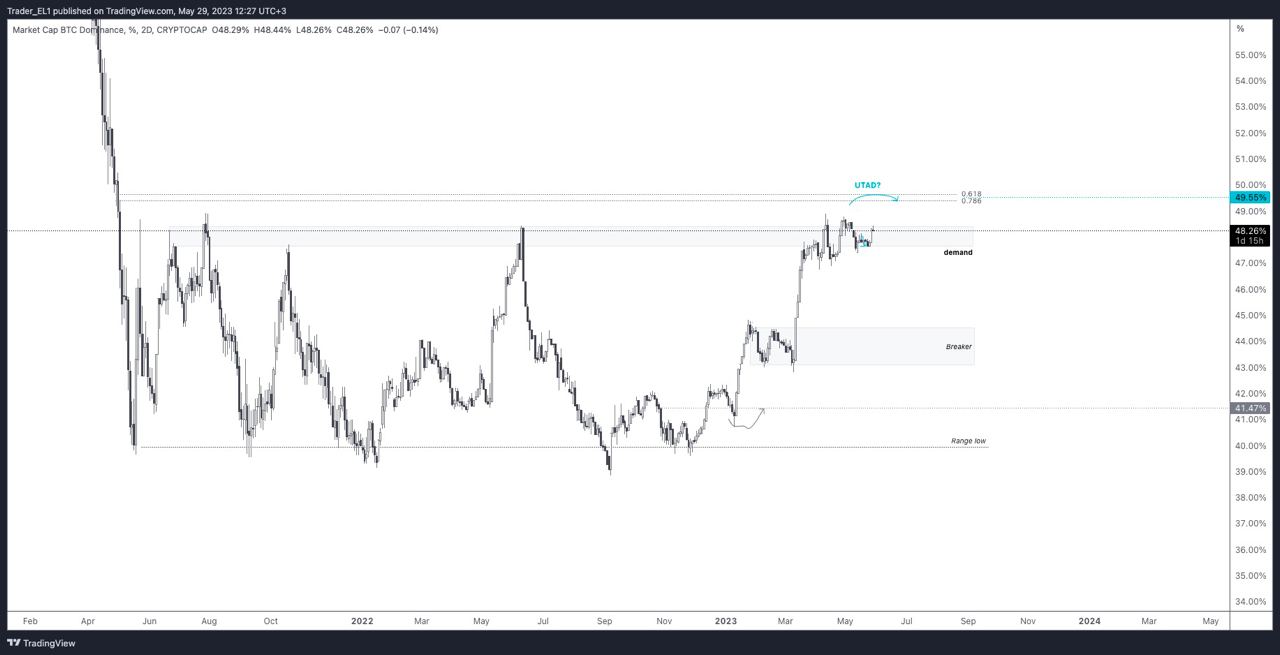Click the % symbol atop the price axis

tap(1240, 29)
